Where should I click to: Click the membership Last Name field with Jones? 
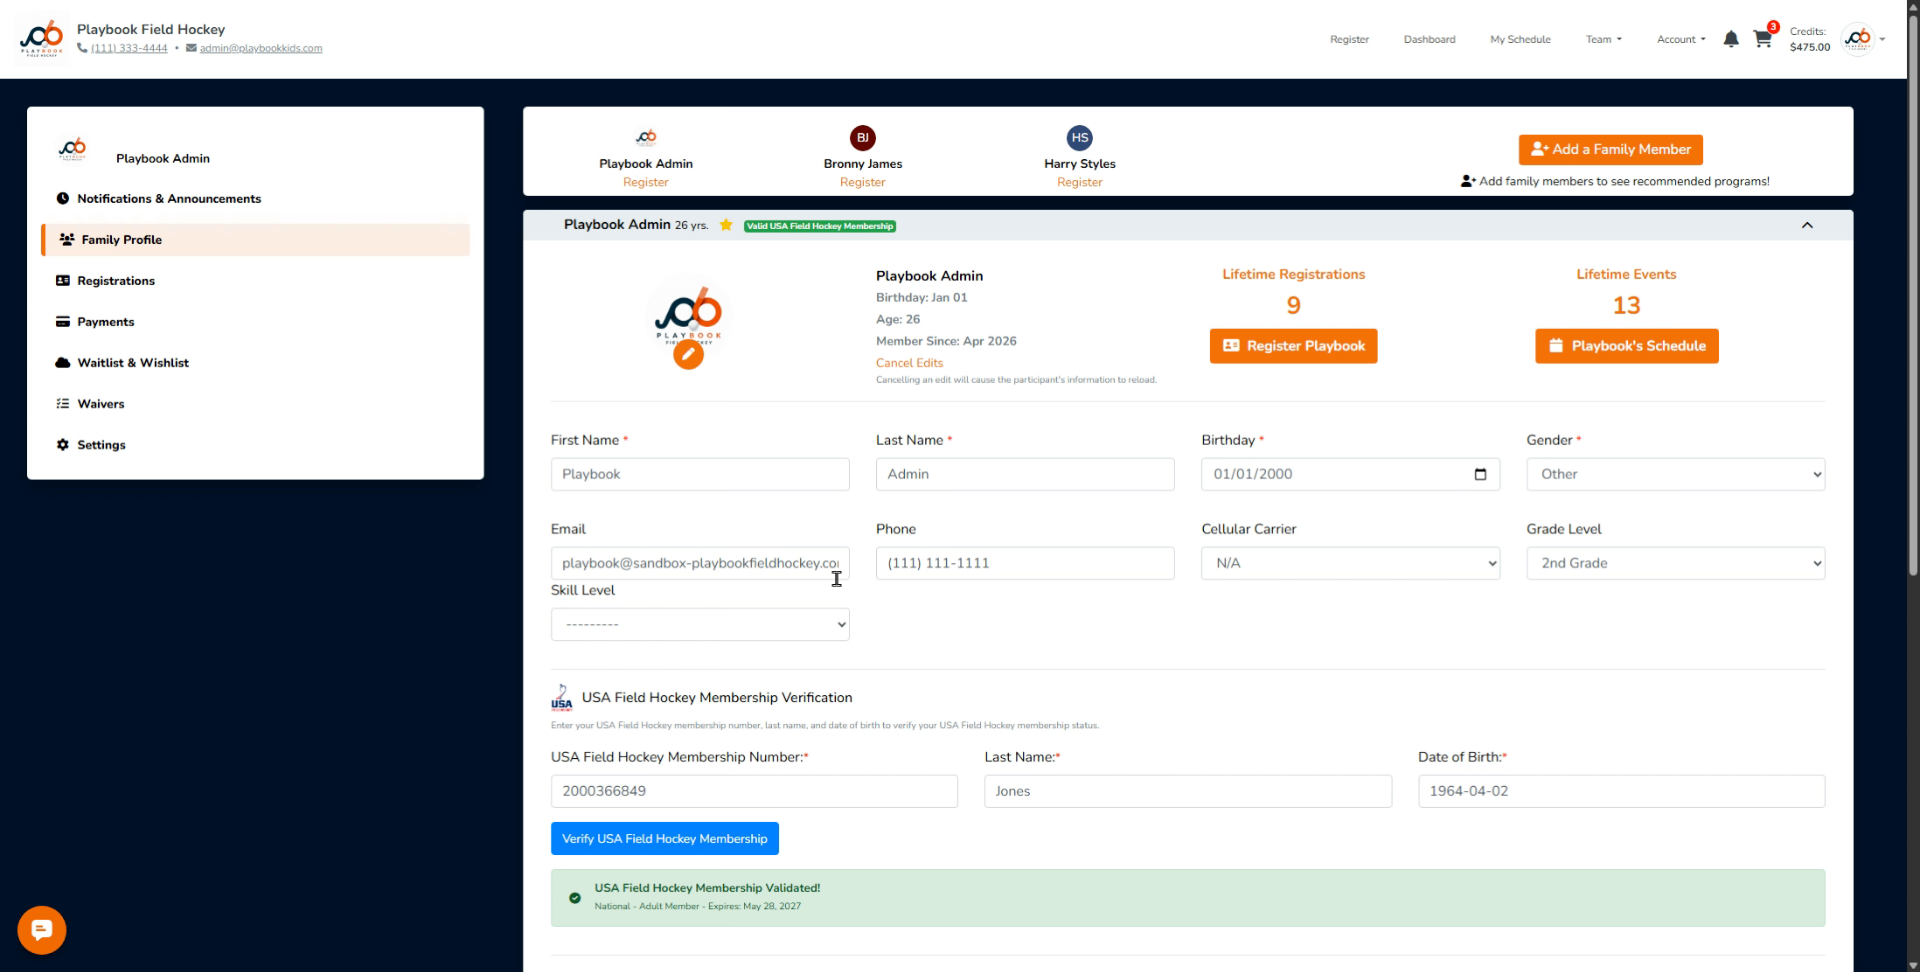coord(1188,791)
